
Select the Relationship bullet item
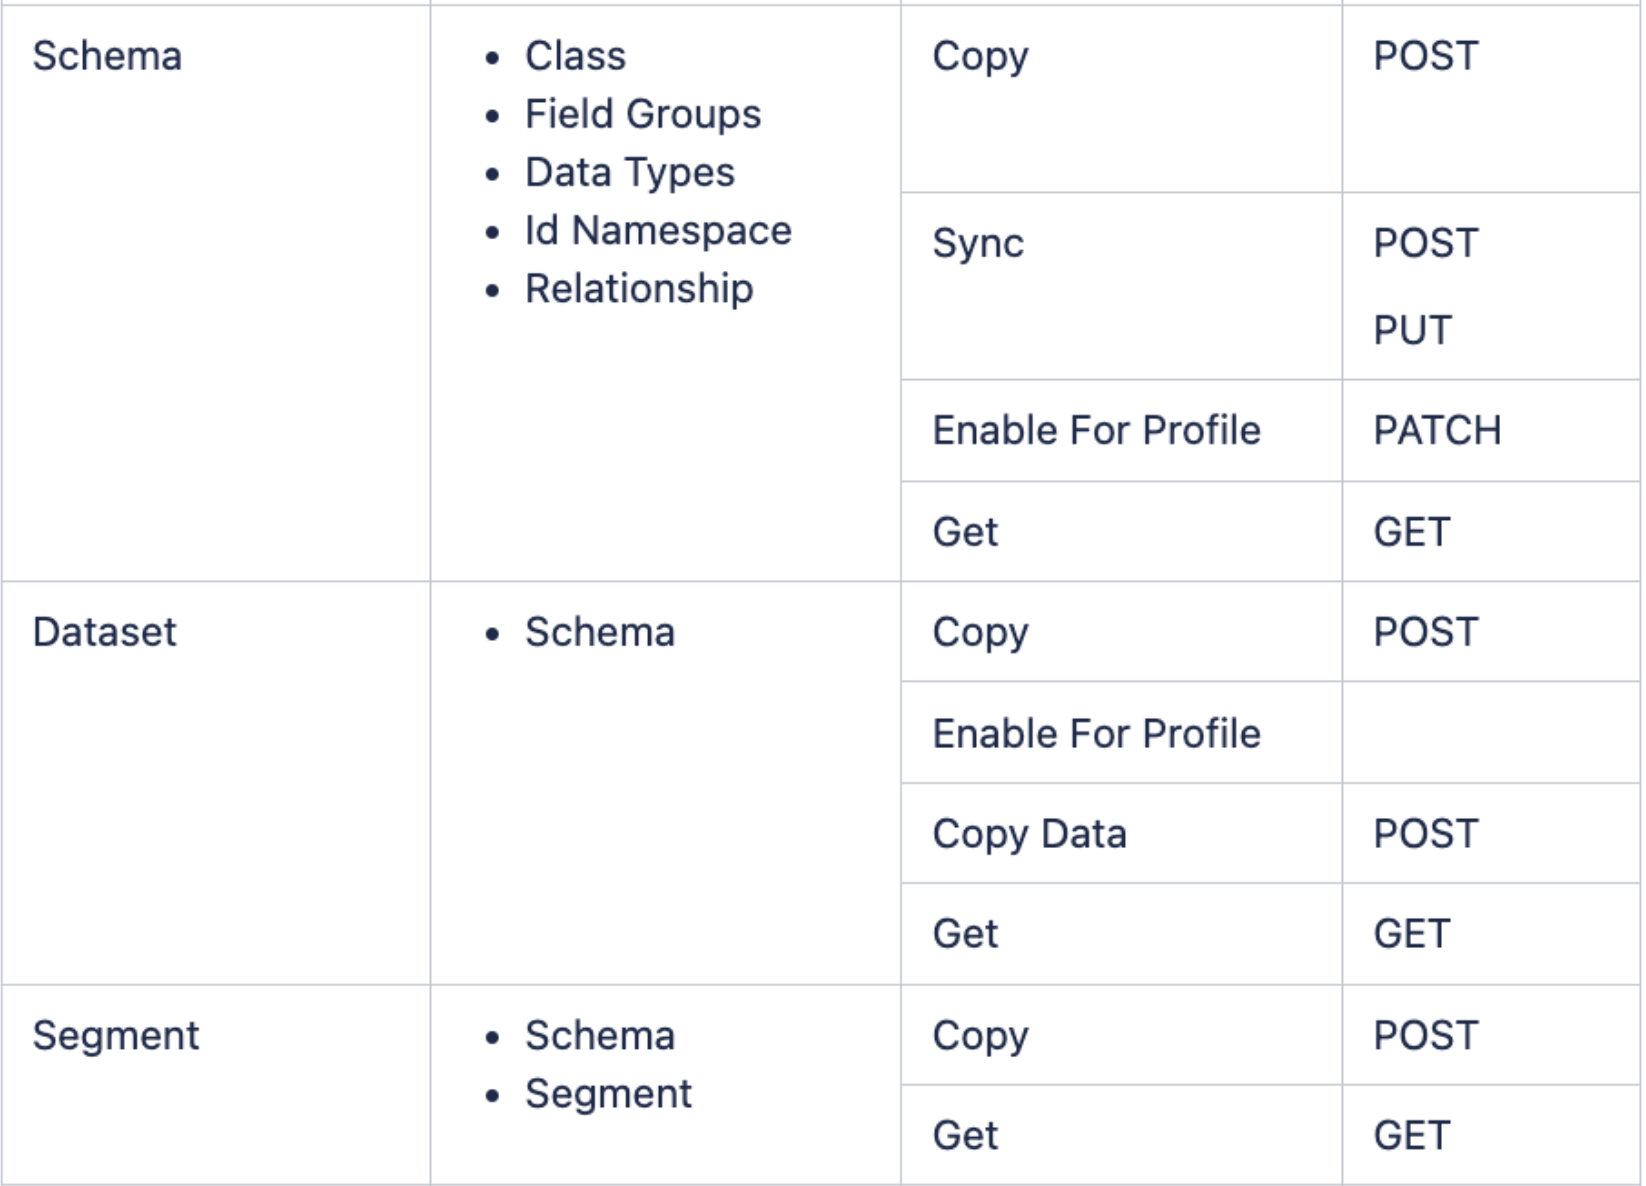(x=639, y=289)
